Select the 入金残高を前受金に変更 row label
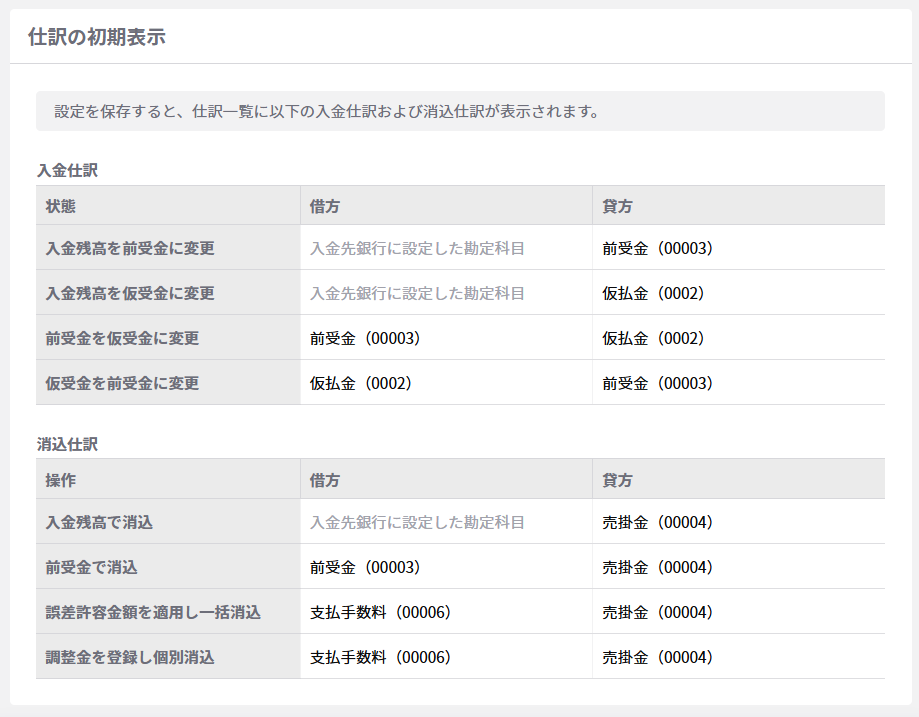This screenshot has width=919, height=717. (x=130, y=248)
